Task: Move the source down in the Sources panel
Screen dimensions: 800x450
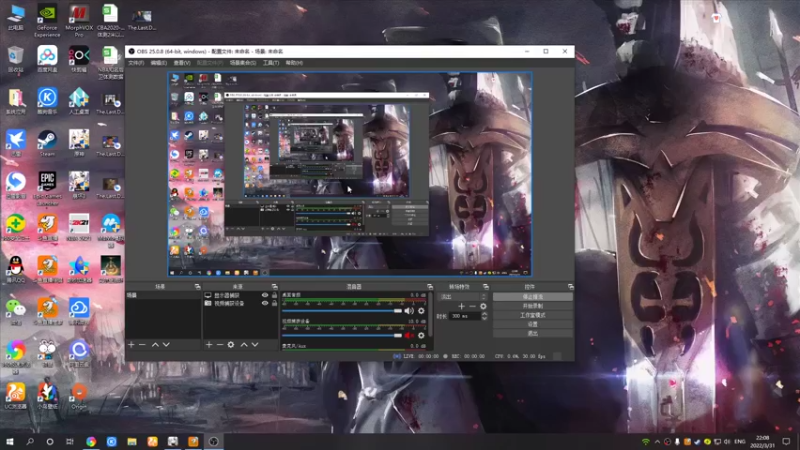Action: click(x=255, y=345)
